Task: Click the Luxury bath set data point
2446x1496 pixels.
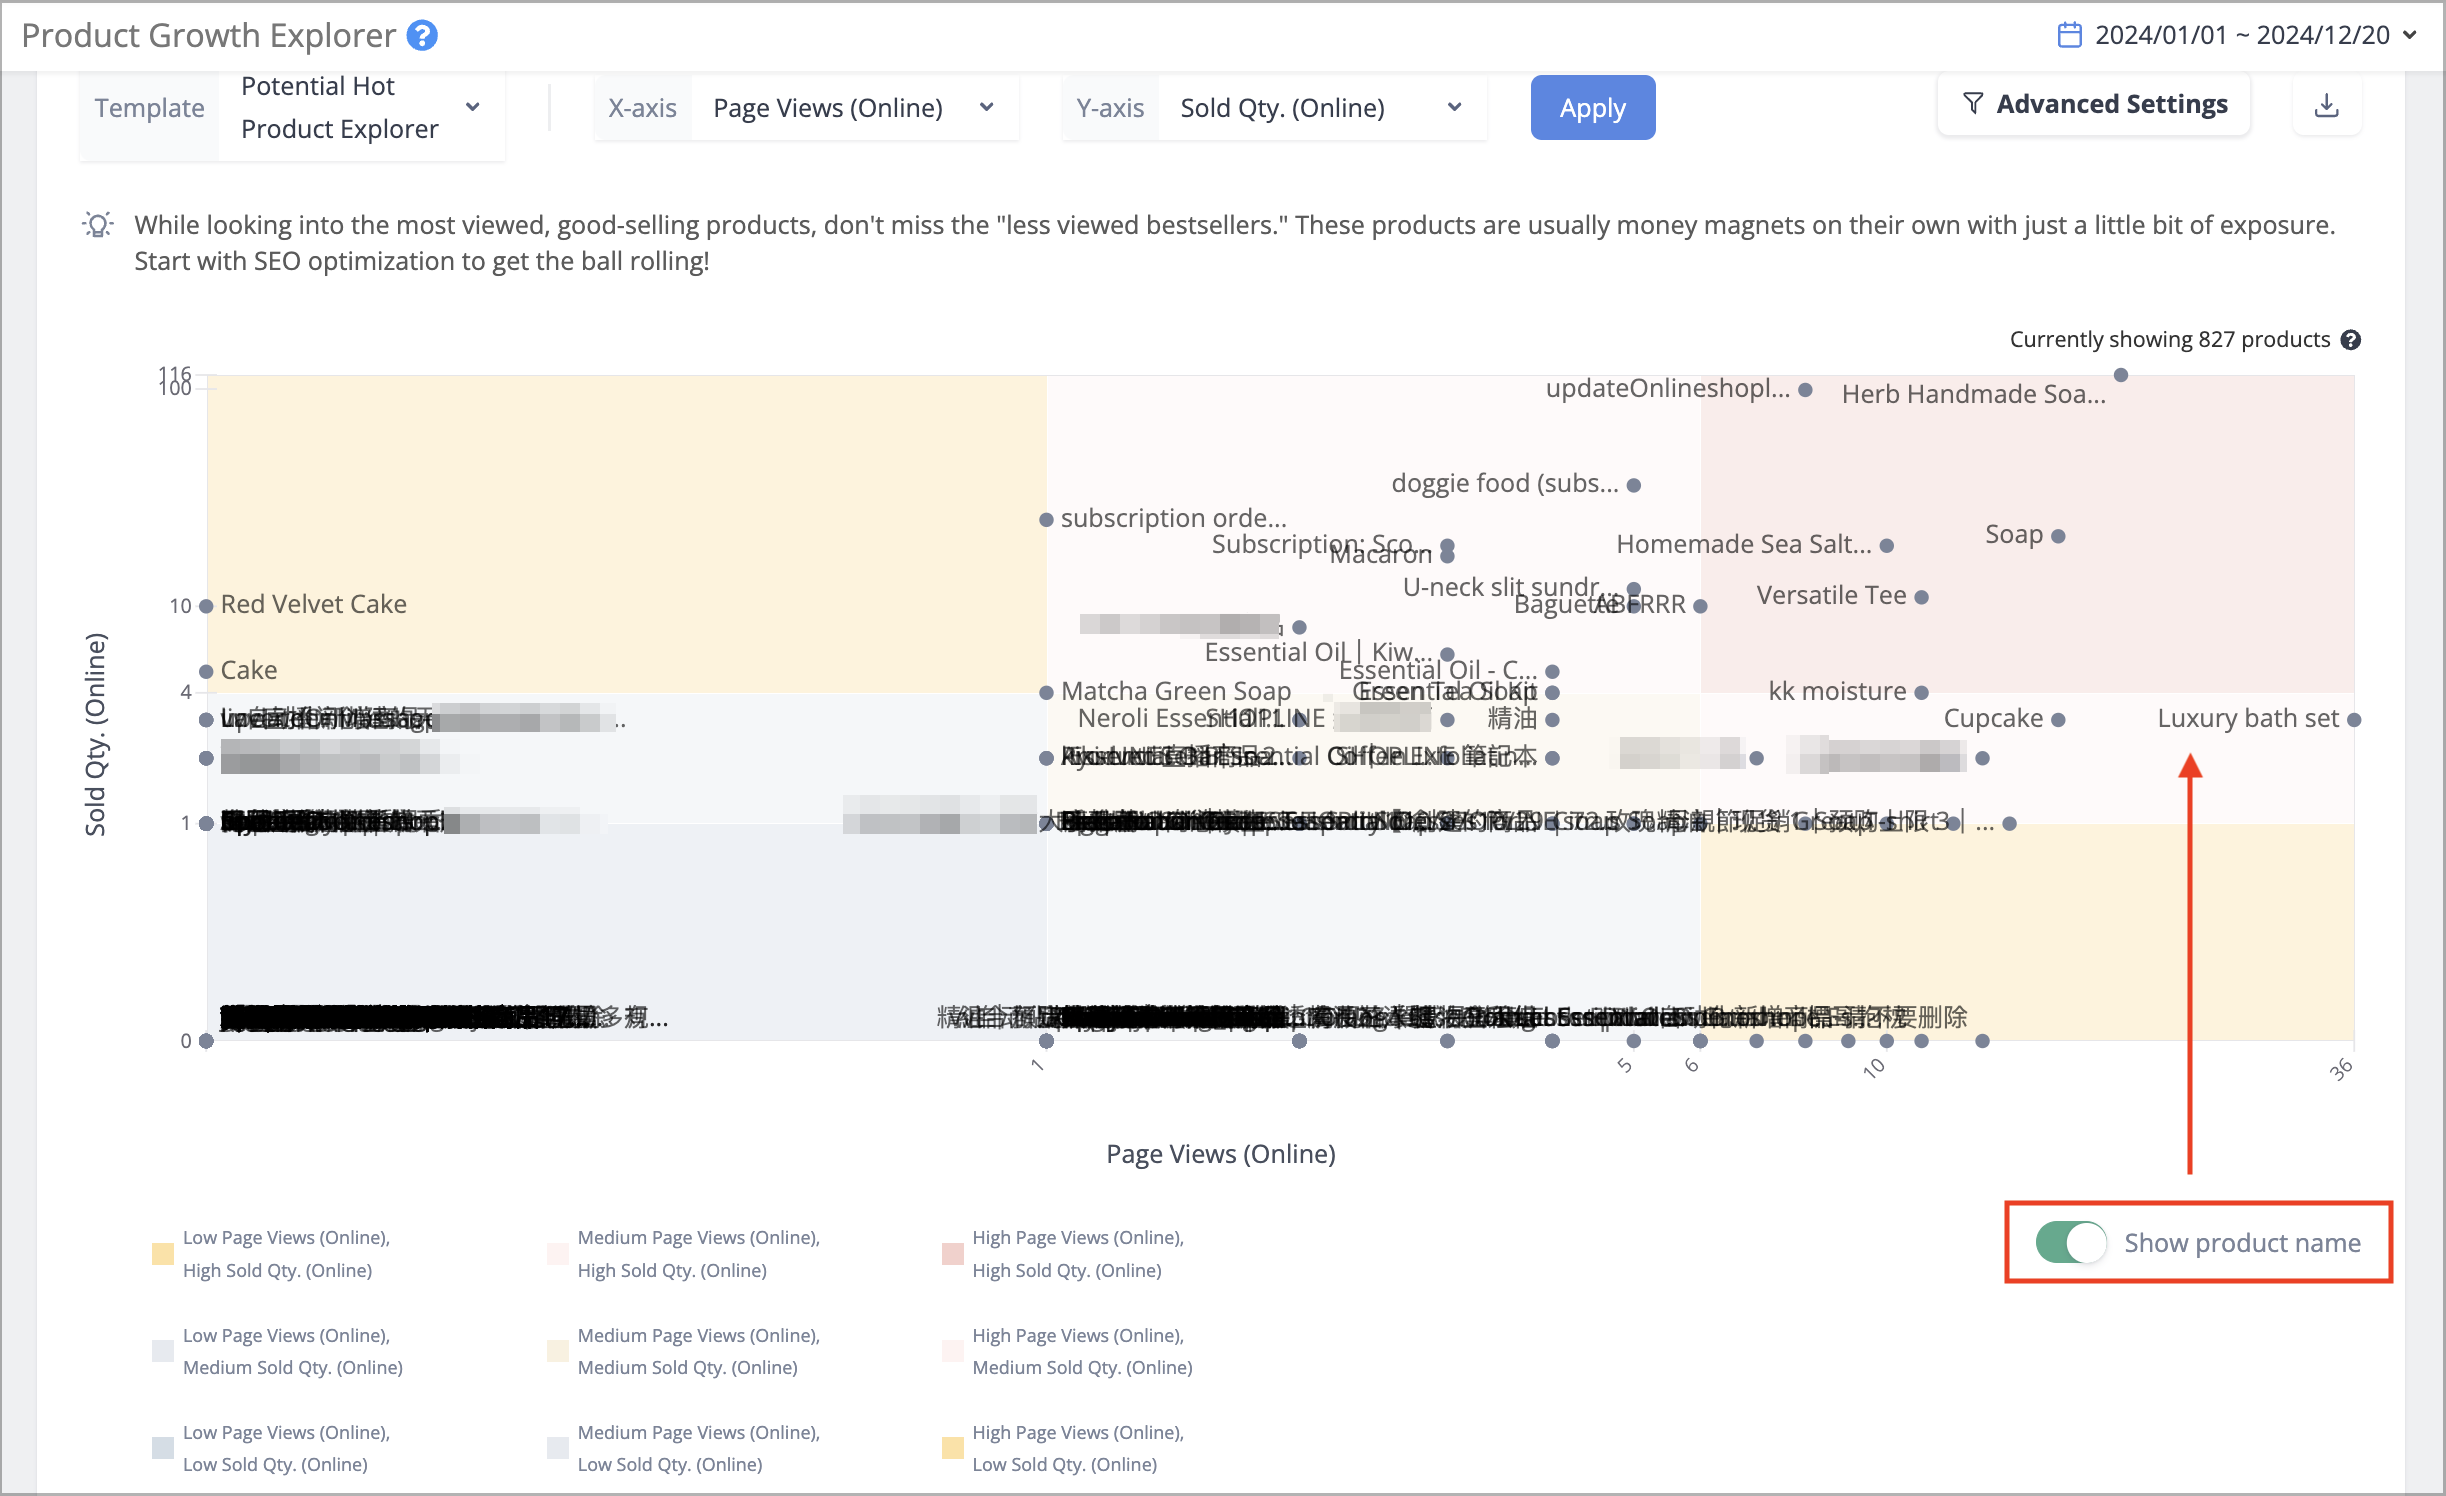Action: click(2354, 720)
